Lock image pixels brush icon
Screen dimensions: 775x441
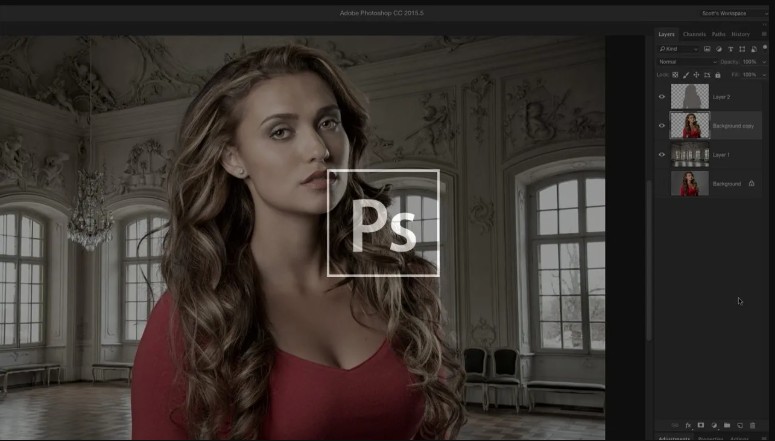tap(686, 75)
